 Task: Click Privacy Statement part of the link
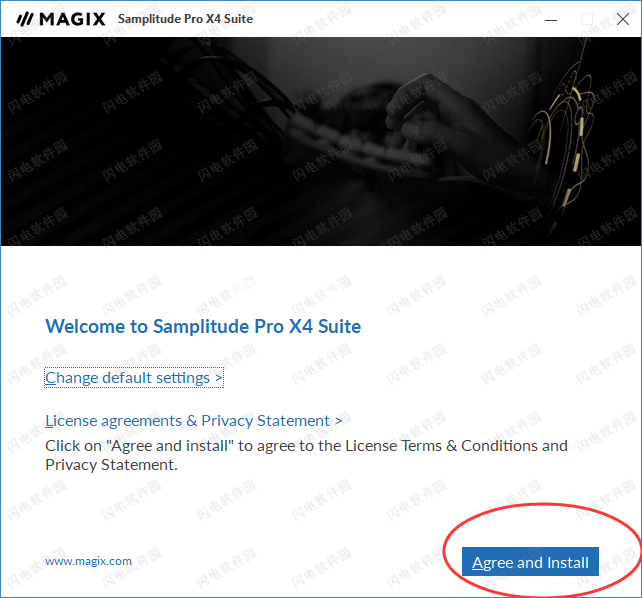[x=265, y=421]
